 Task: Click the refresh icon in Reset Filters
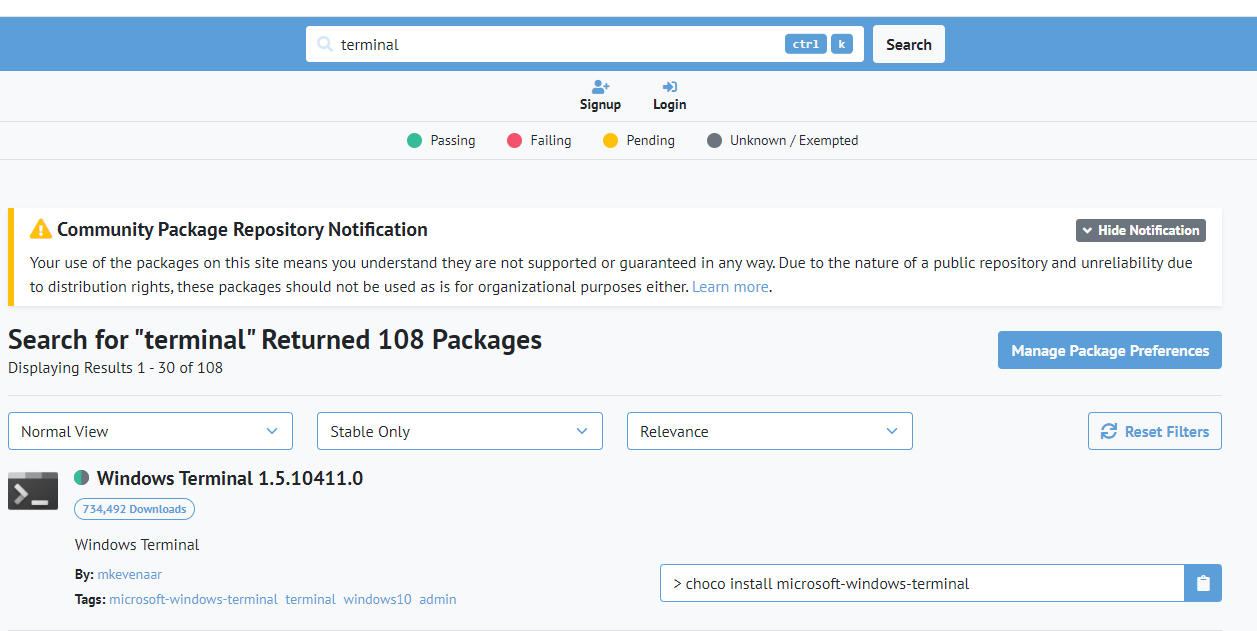point(1108,431)
